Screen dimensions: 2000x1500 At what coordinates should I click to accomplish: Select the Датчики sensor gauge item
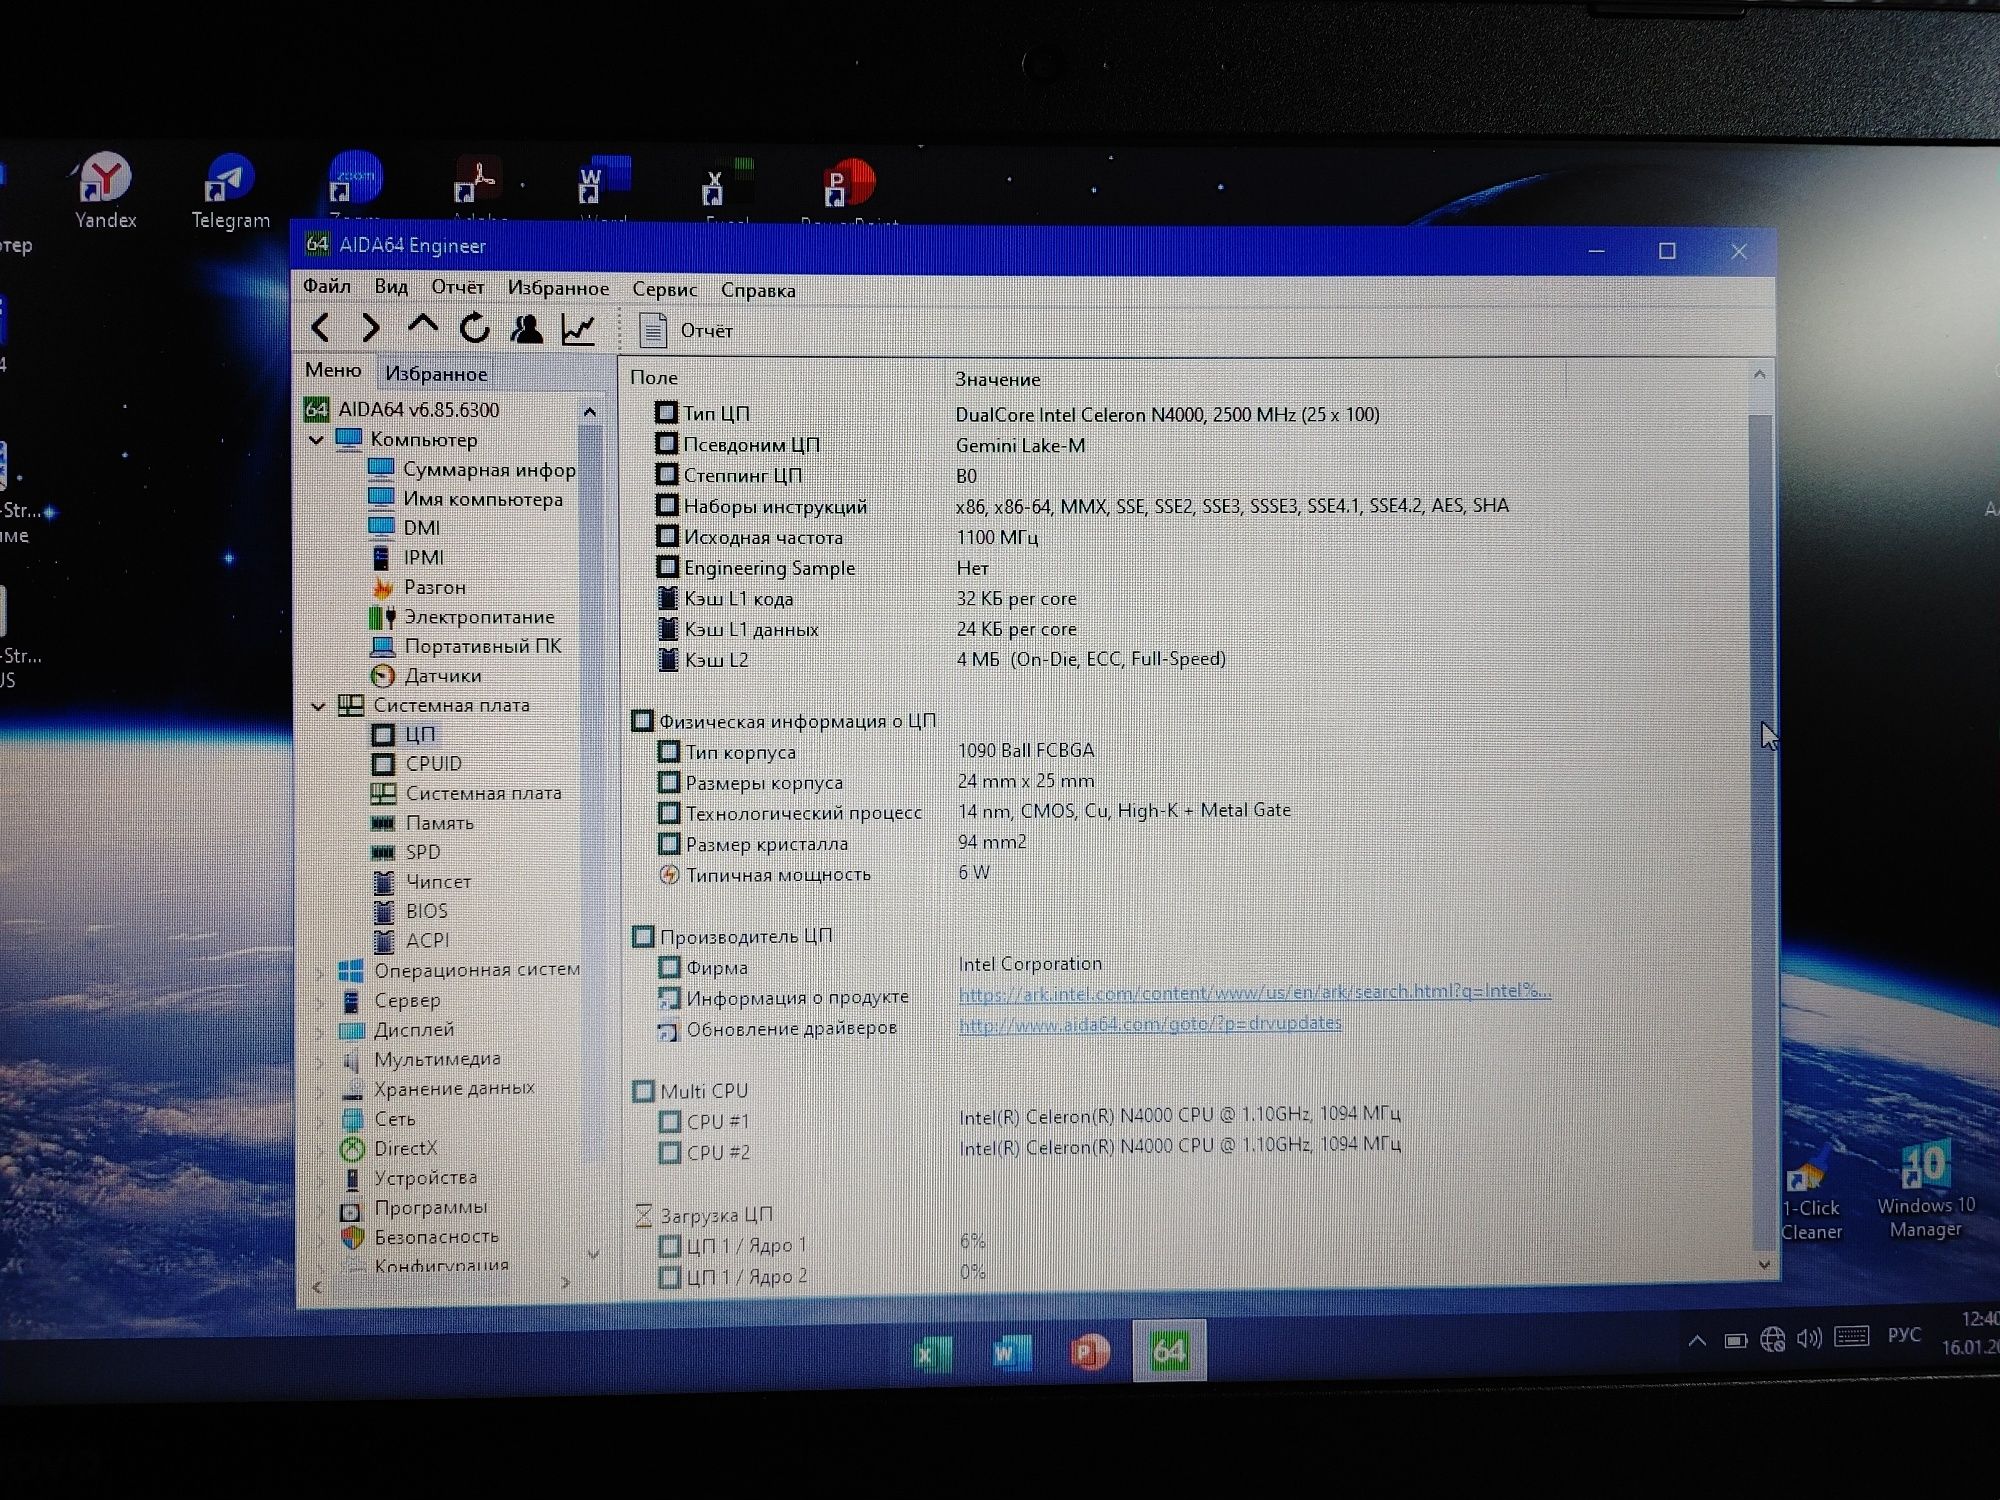(426, 676)
